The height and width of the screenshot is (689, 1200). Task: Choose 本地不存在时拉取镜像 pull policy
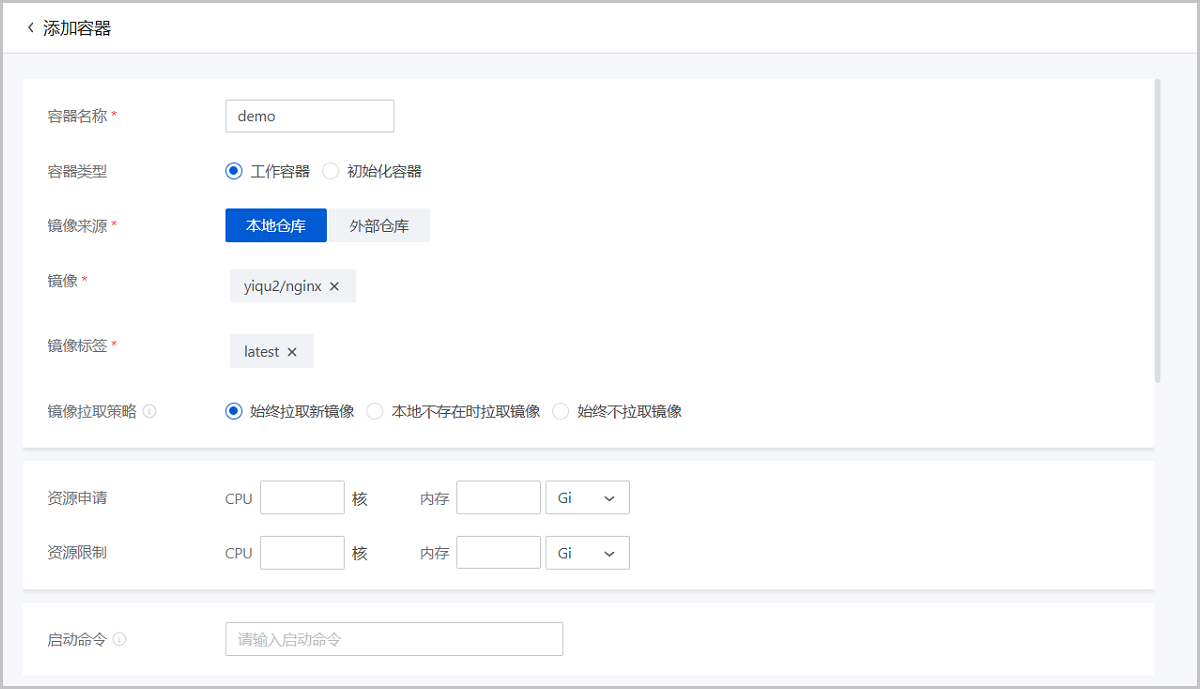376,411
